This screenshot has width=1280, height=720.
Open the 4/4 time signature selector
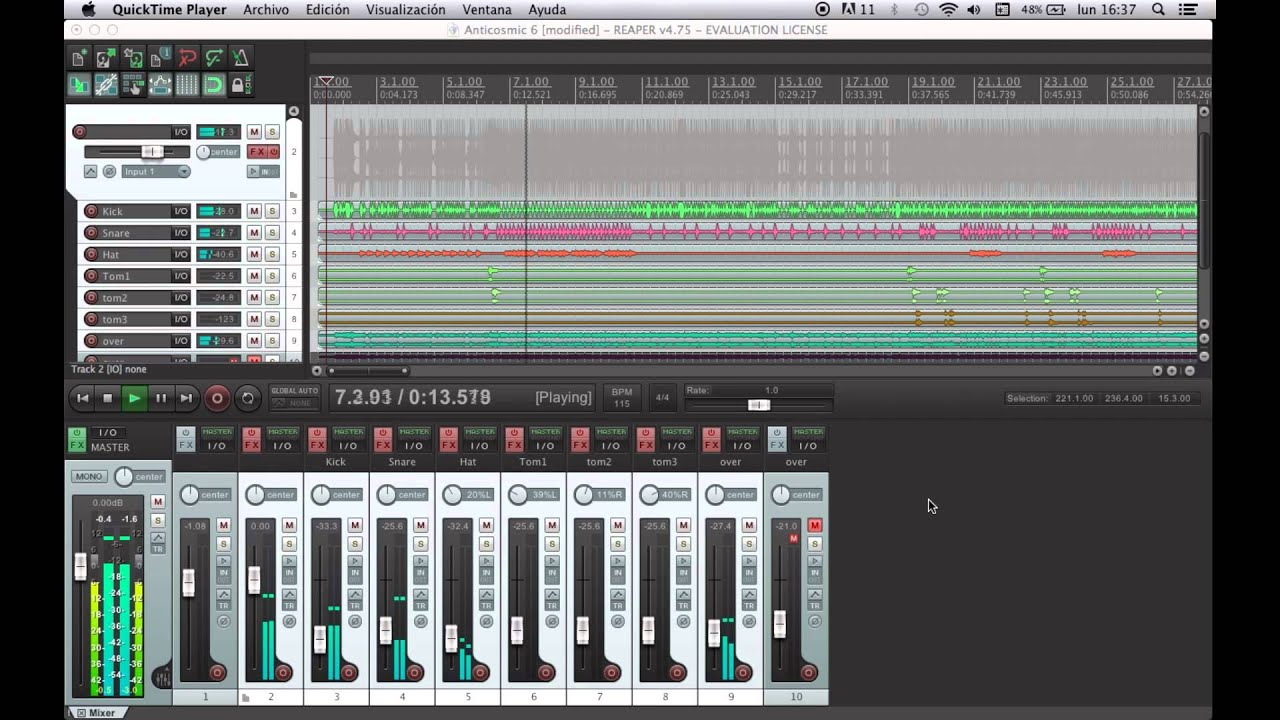[662, 397]
